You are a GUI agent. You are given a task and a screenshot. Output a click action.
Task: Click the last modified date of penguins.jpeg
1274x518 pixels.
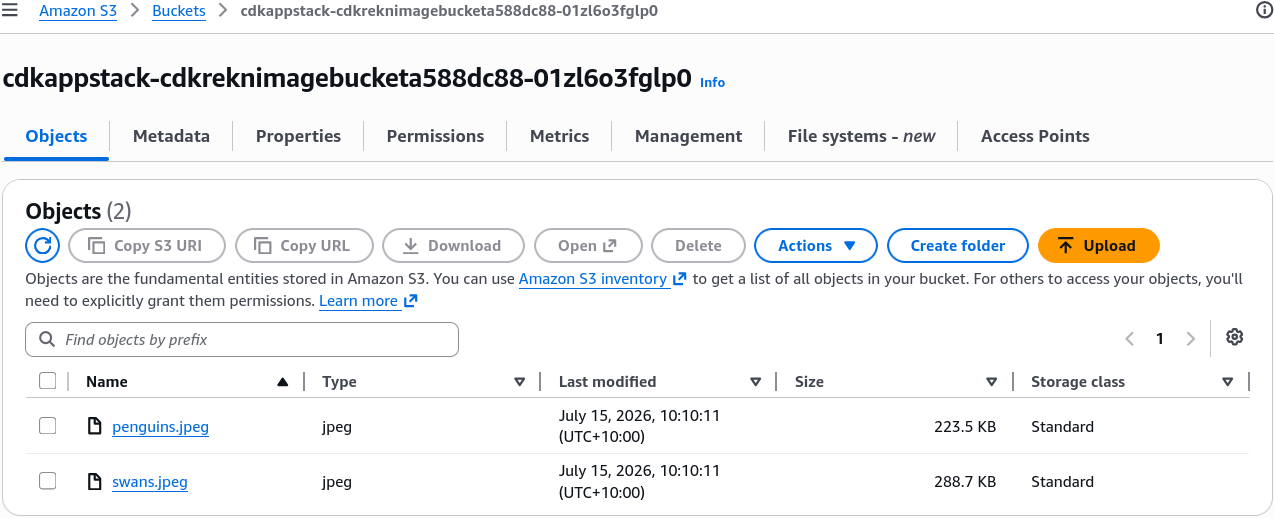pos(639,426)
